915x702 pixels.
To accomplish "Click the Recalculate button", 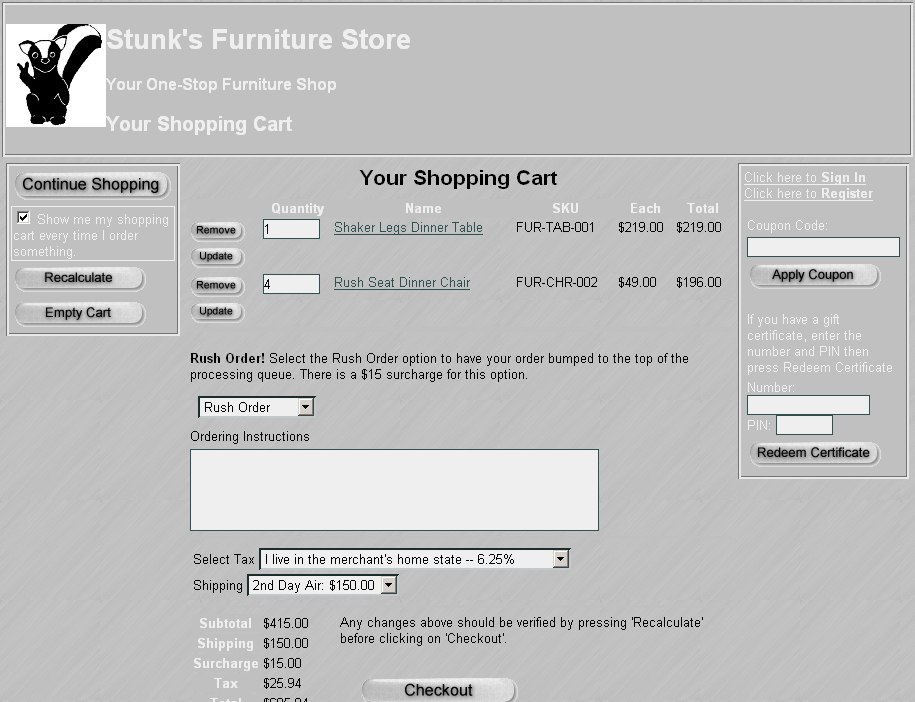I will tap(79, 278).
